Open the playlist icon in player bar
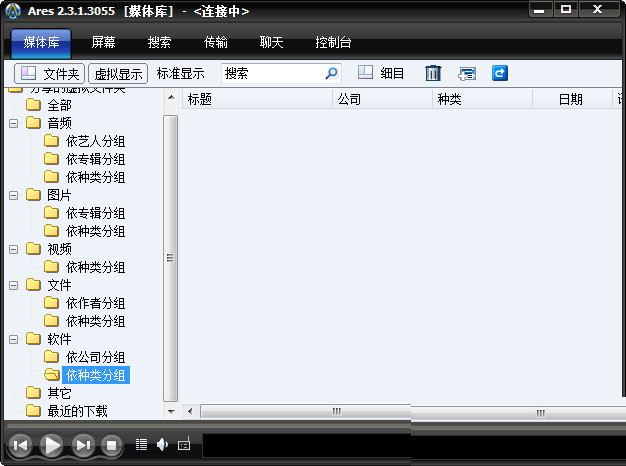Screen dimensions: 626x466 [141, 444]
